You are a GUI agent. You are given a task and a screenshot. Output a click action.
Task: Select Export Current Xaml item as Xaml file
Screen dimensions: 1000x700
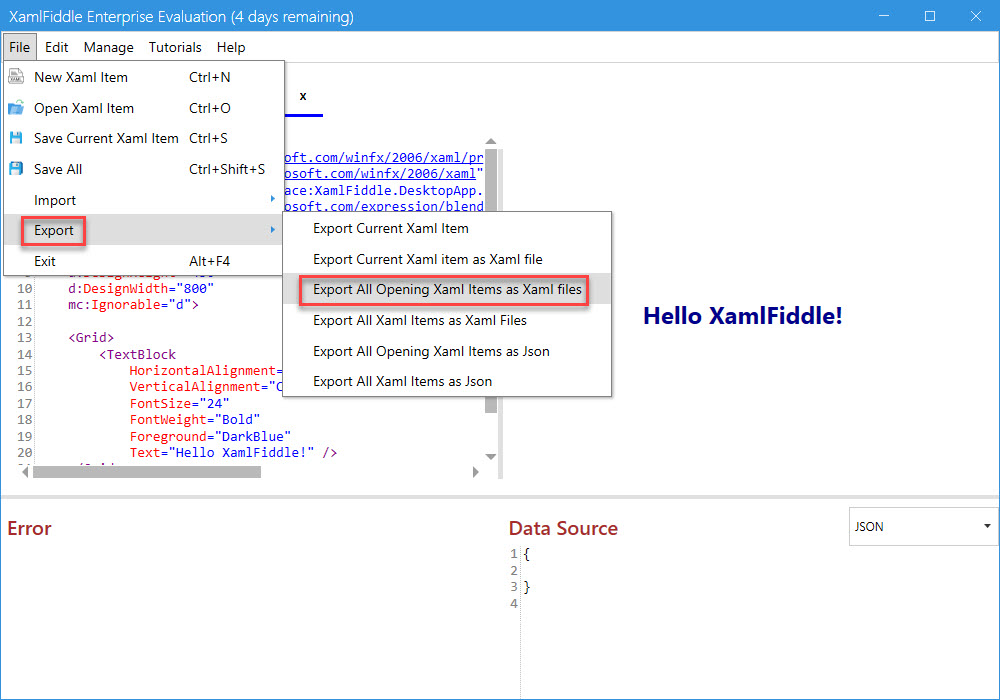pyautogui.click(x=447, y=259)
